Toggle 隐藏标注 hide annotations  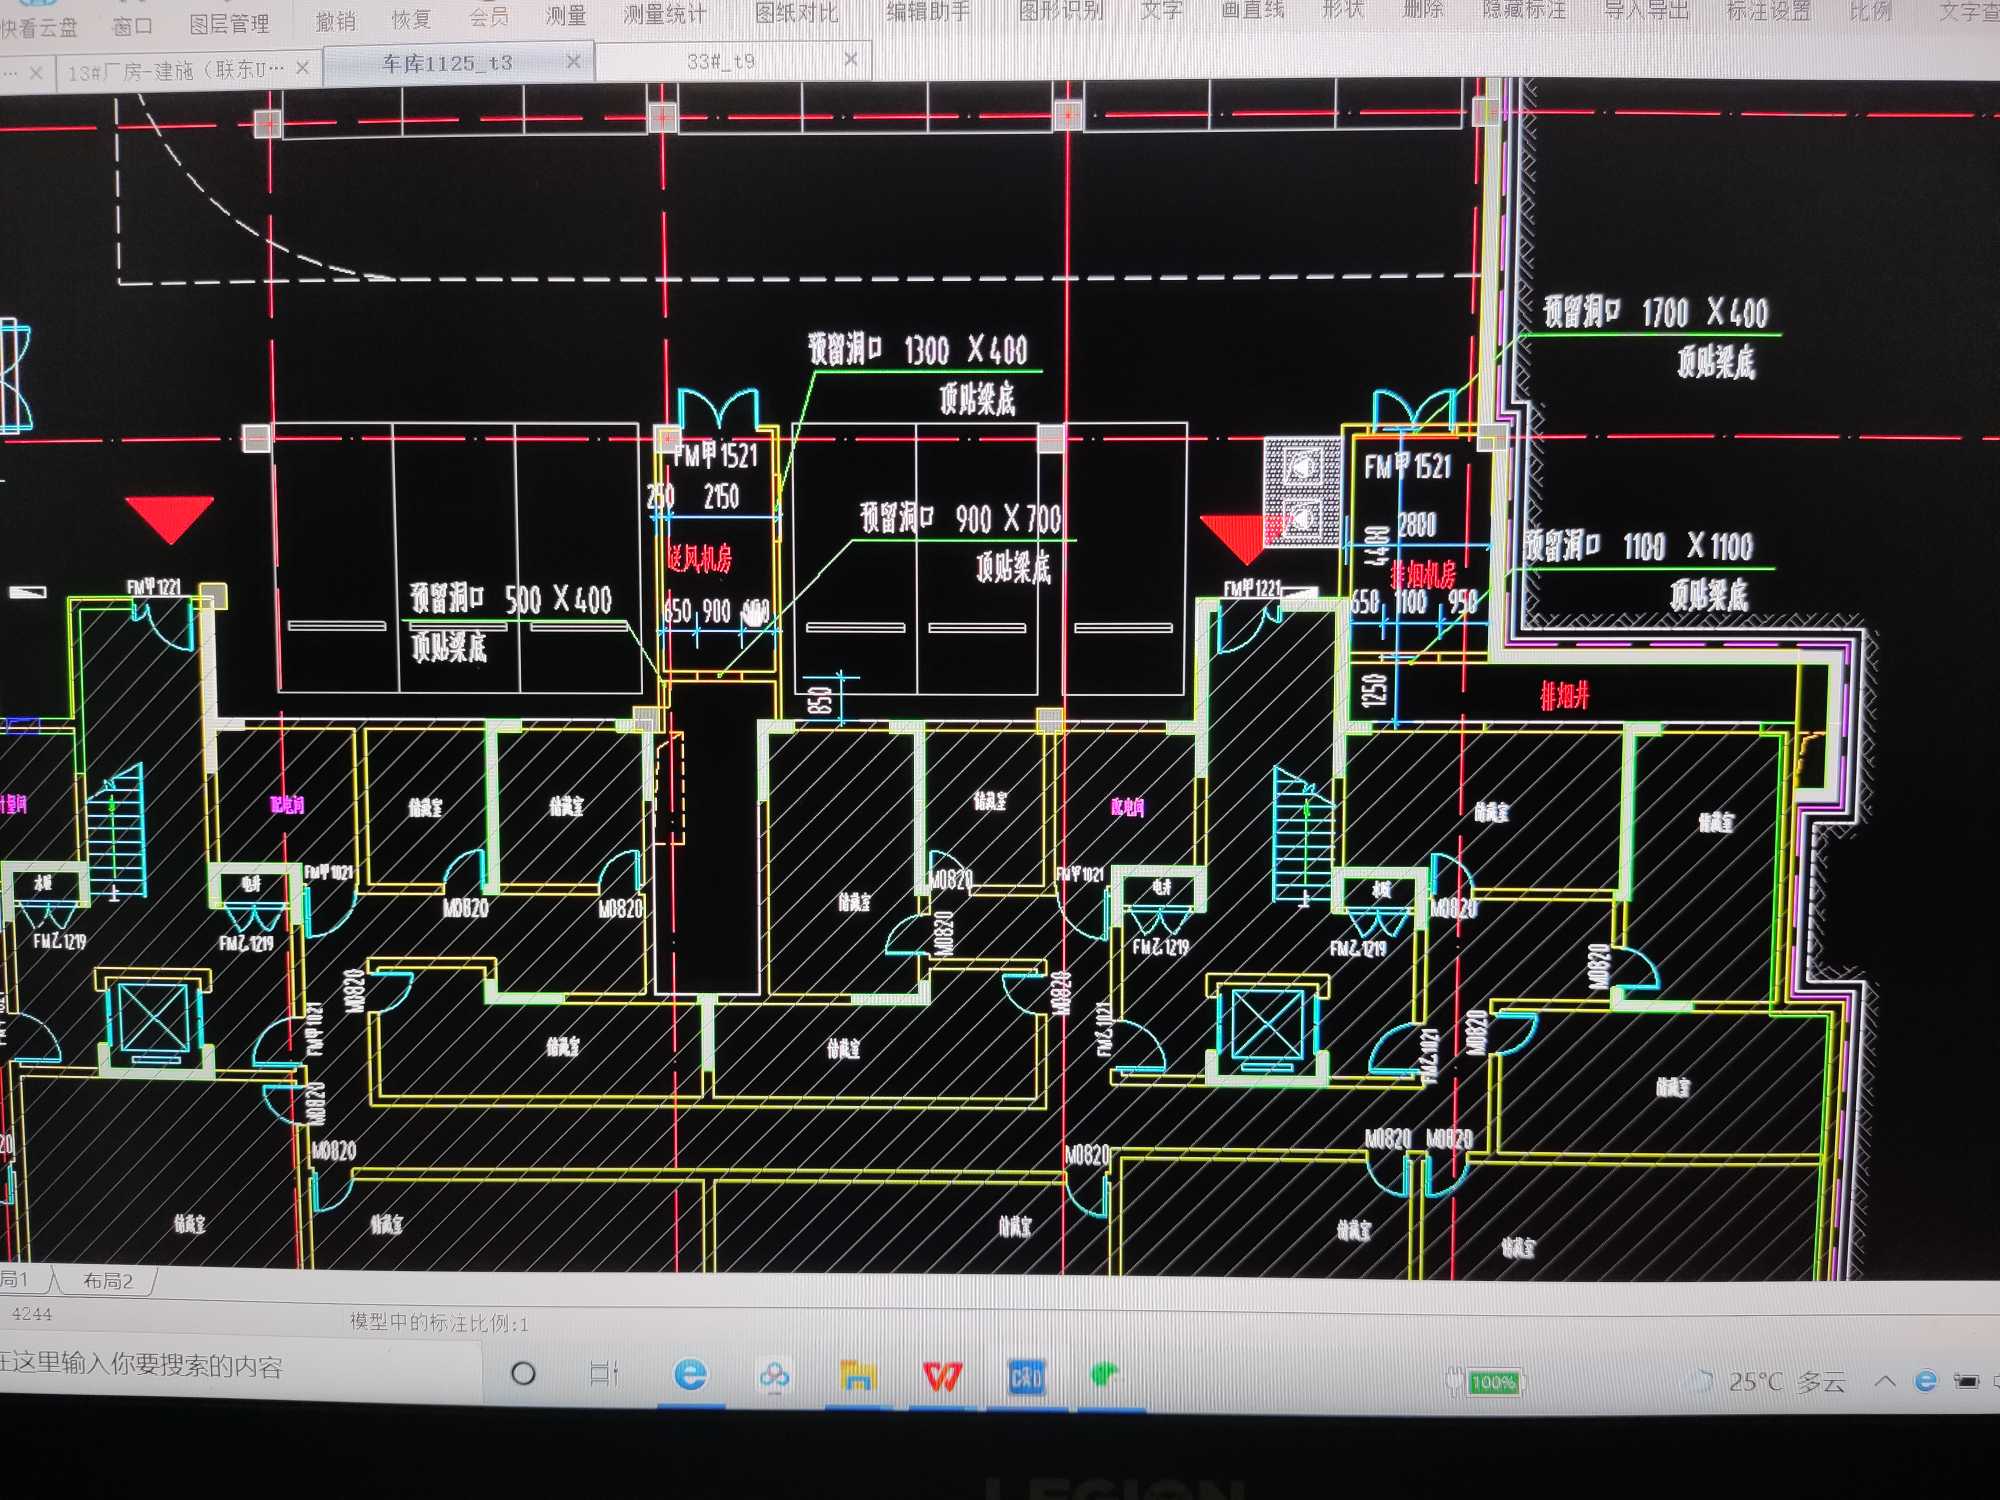[x=1524, y=10]
